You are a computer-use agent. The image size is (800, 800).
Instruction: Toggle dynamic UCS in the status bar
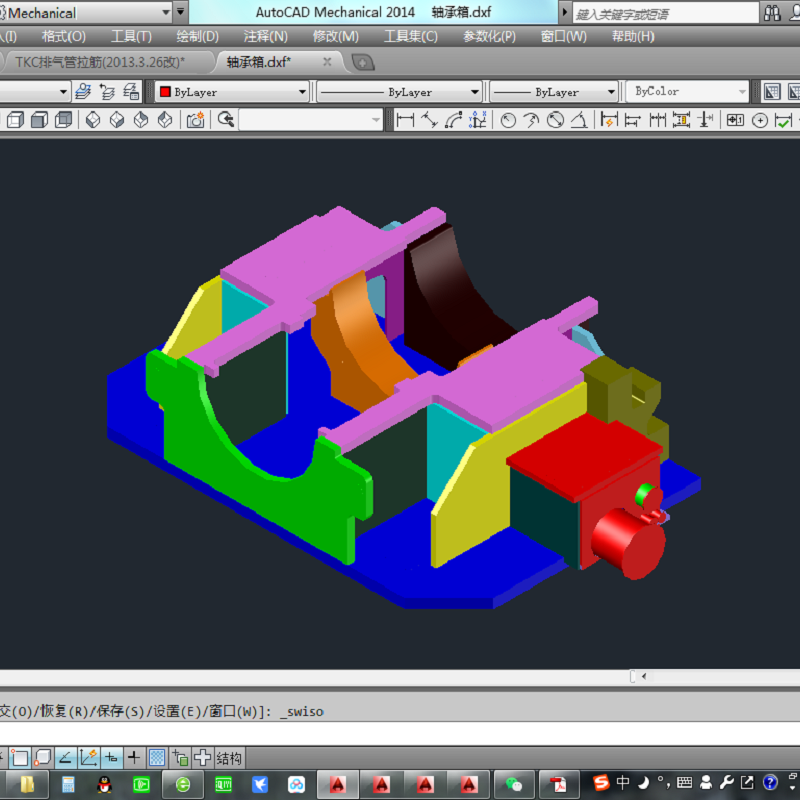pos(89,758)
